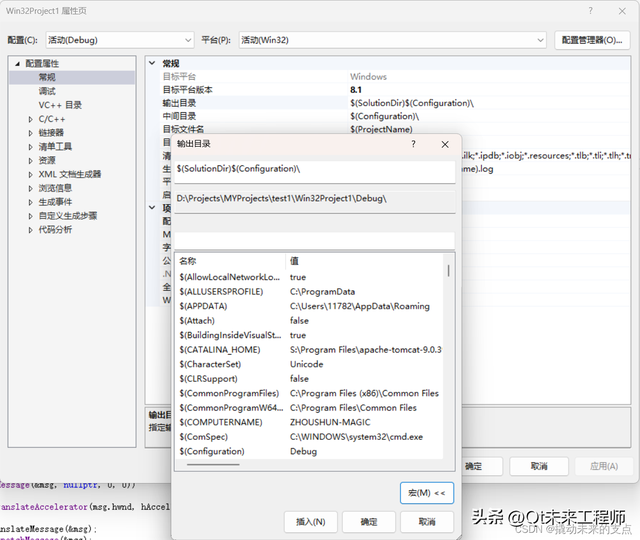Click the 宏(M) << button

pyautogui.click(x=427, y=493)
